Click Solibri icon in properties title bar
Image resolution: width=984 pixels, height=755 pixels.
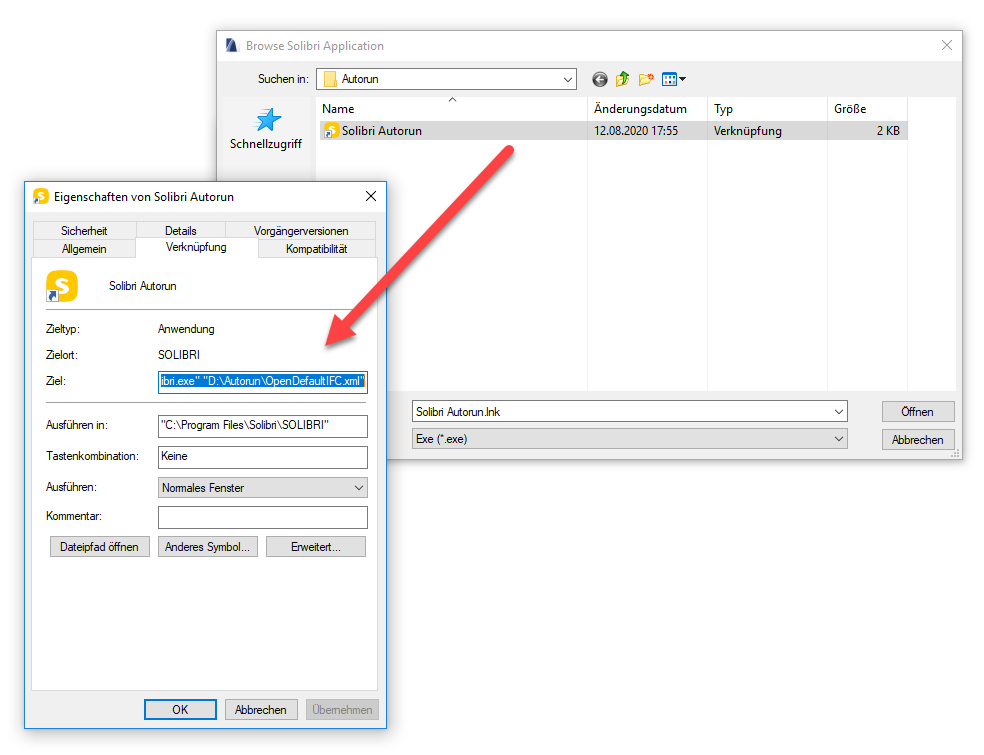tap(41, 196)
